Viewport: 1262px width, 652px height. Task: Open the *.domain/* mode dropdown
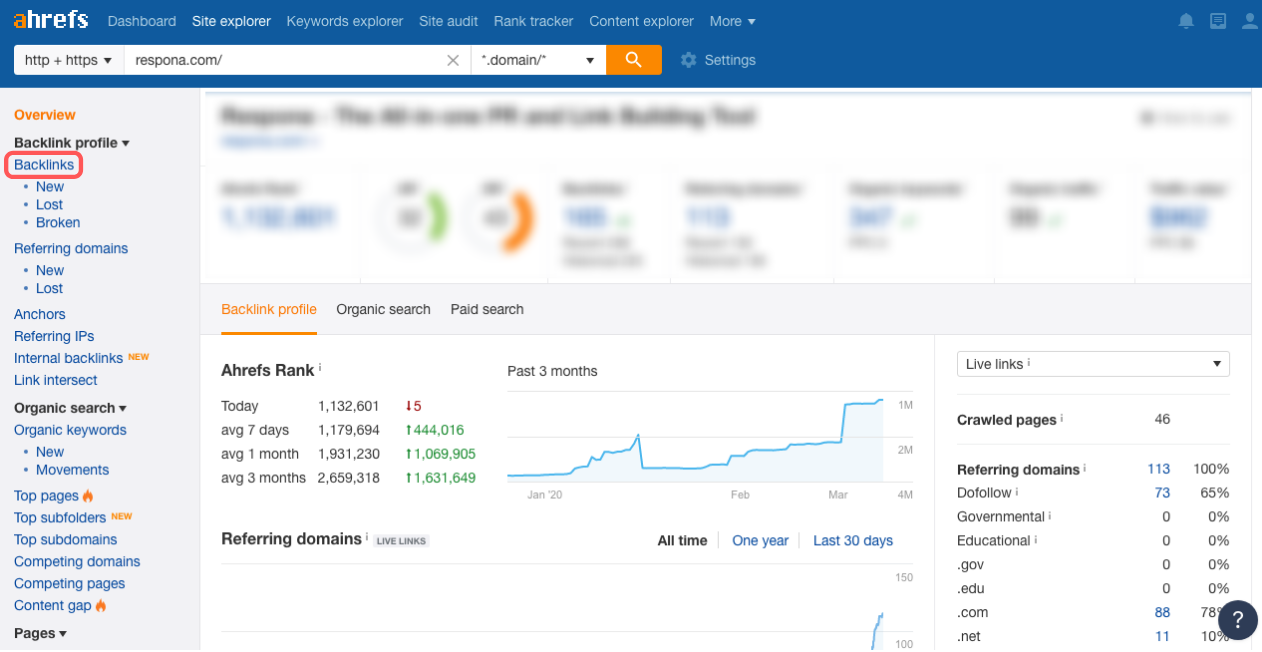pos(538,60)
